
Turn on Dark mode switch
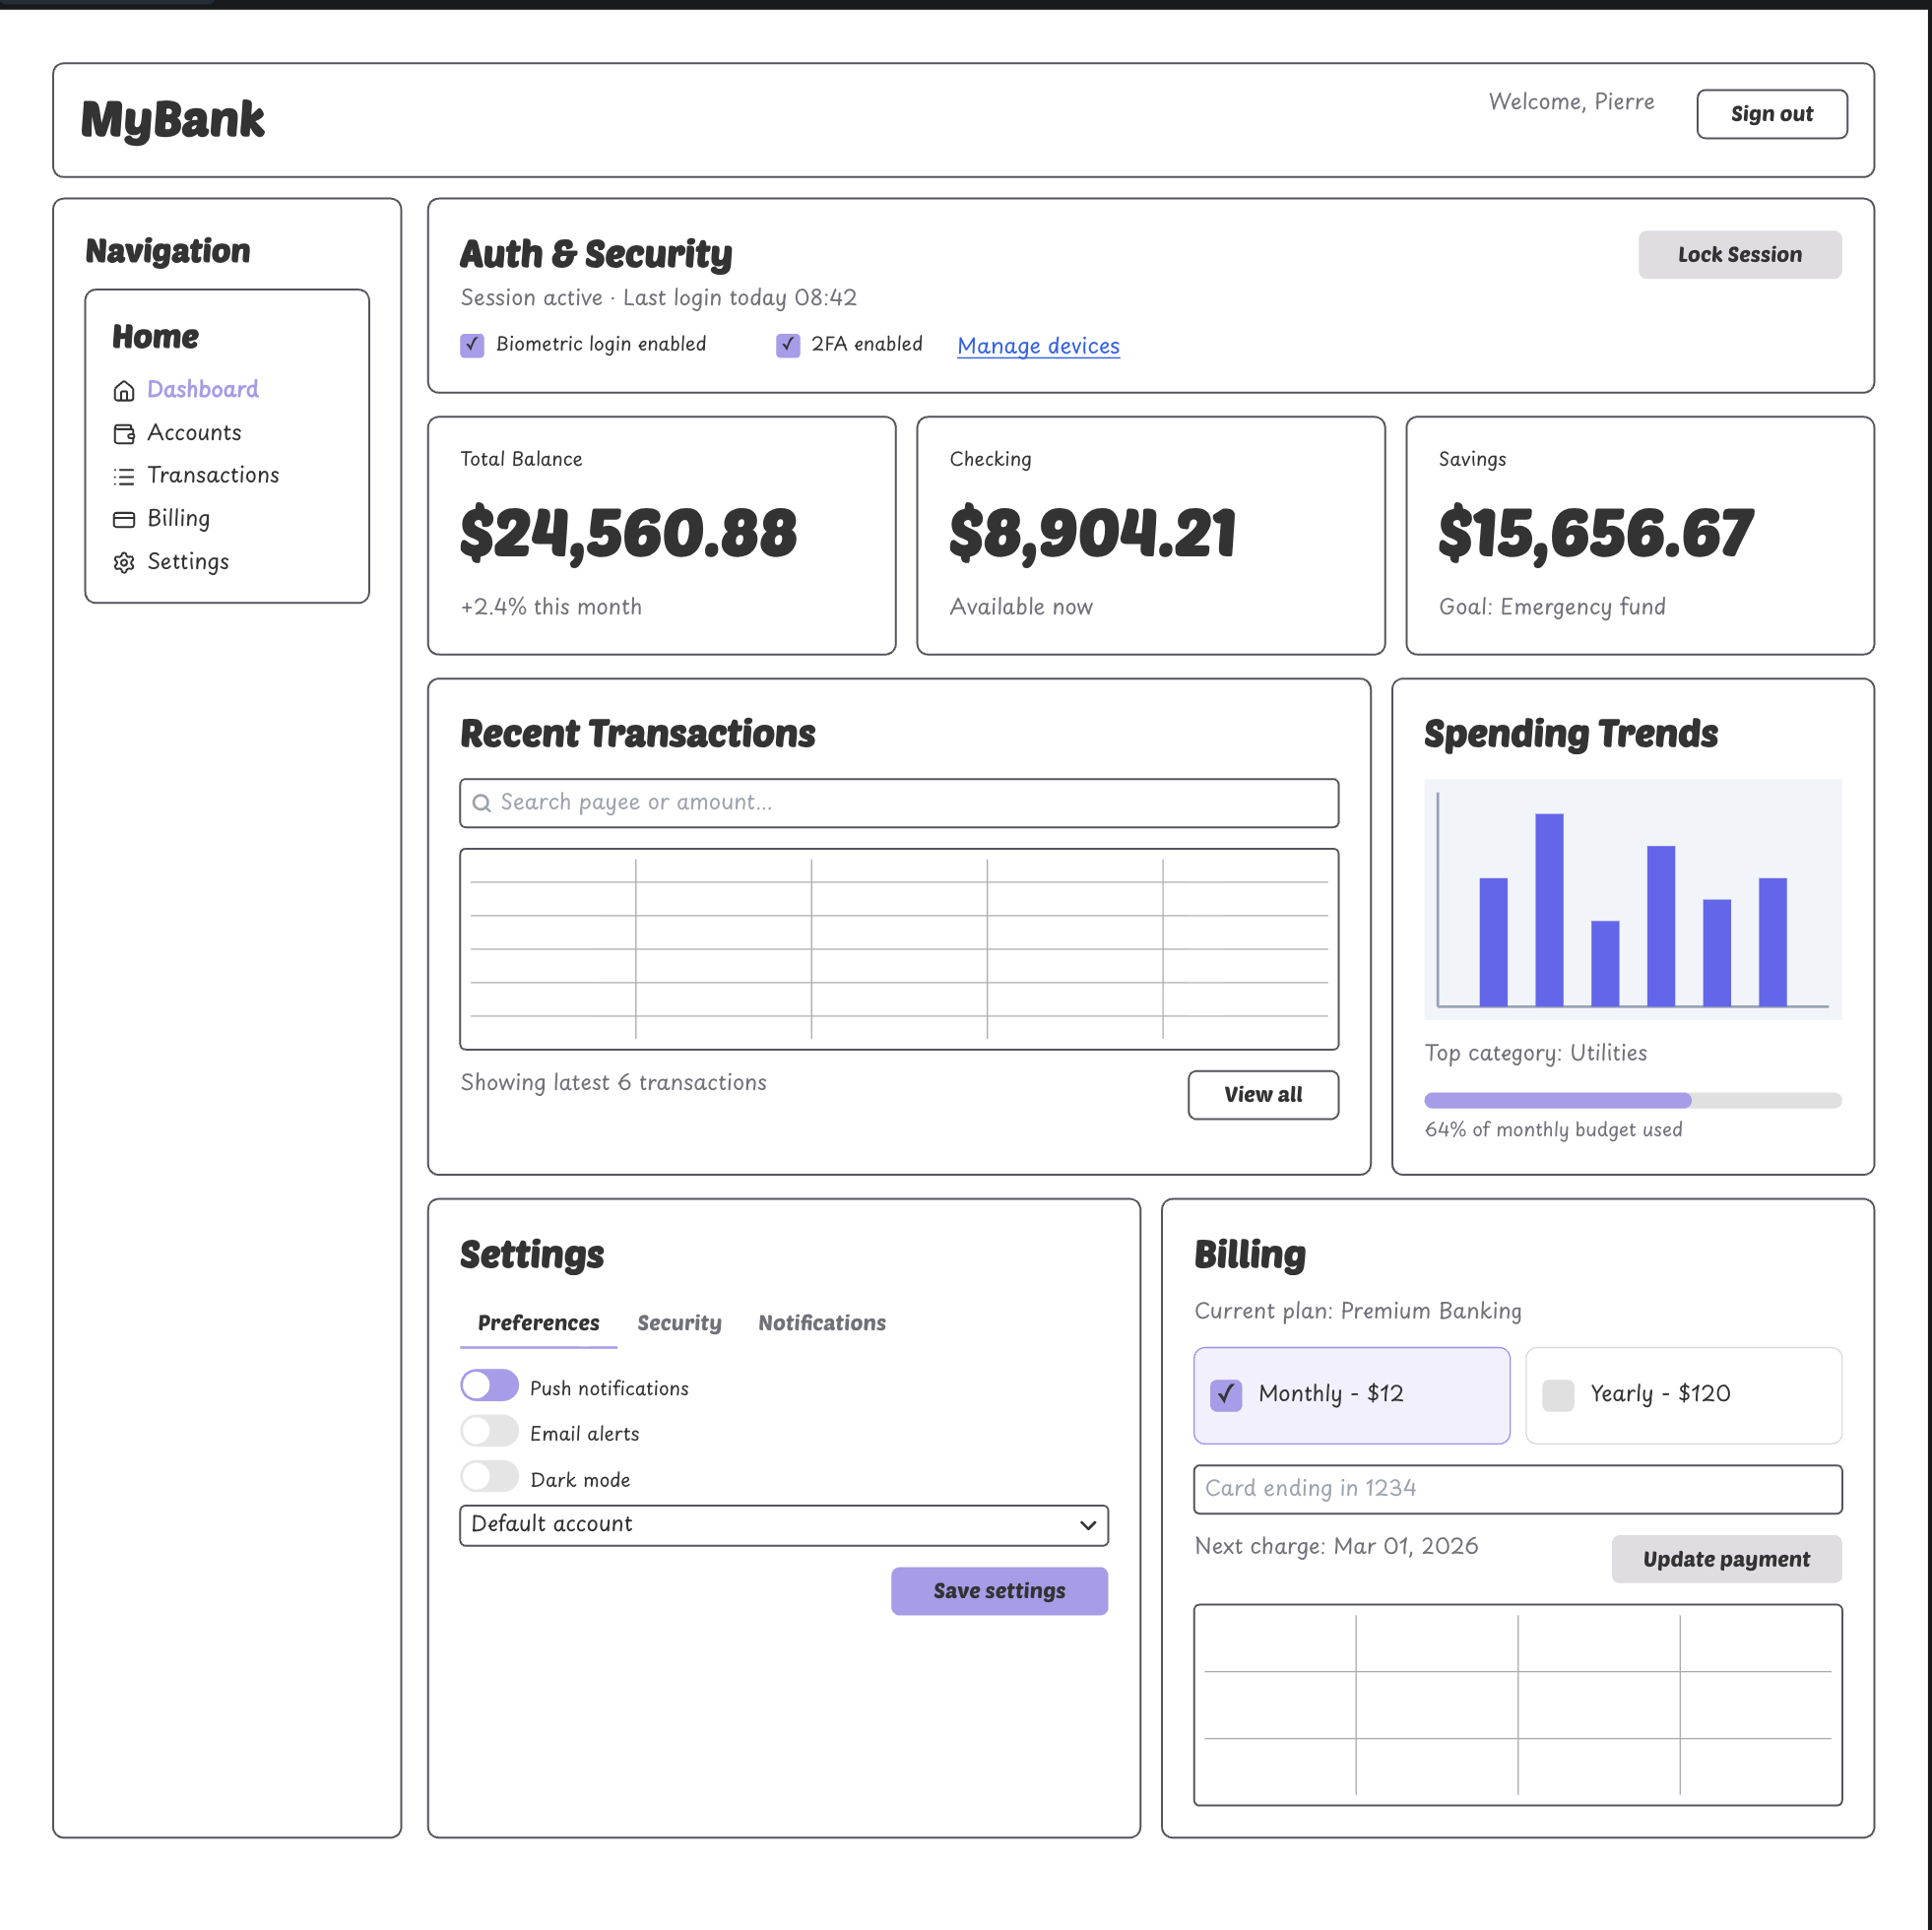coord(489,1476)
